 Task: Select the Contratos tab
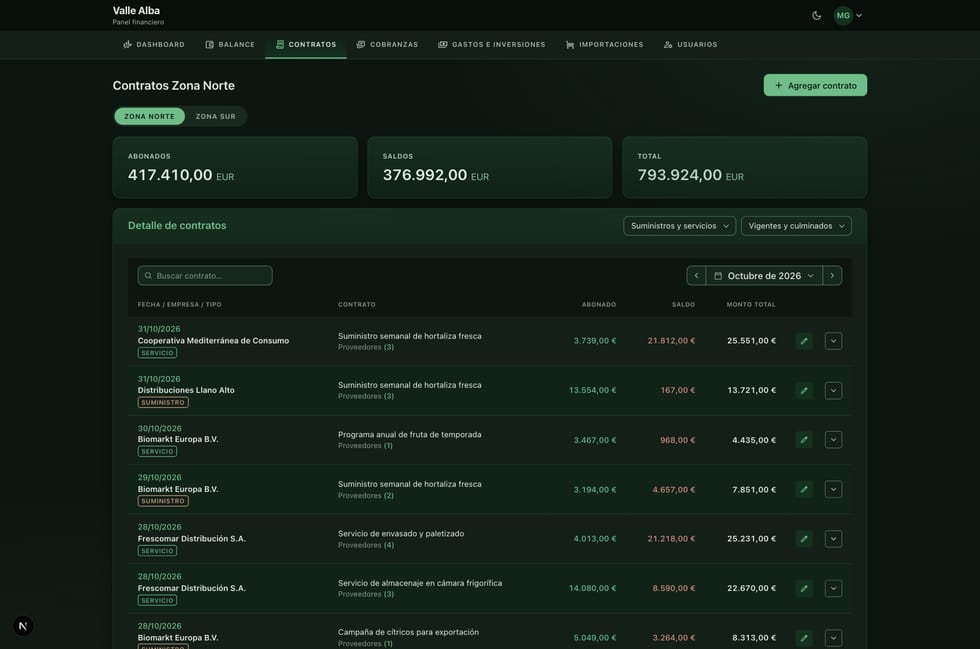tap(306, 44)
